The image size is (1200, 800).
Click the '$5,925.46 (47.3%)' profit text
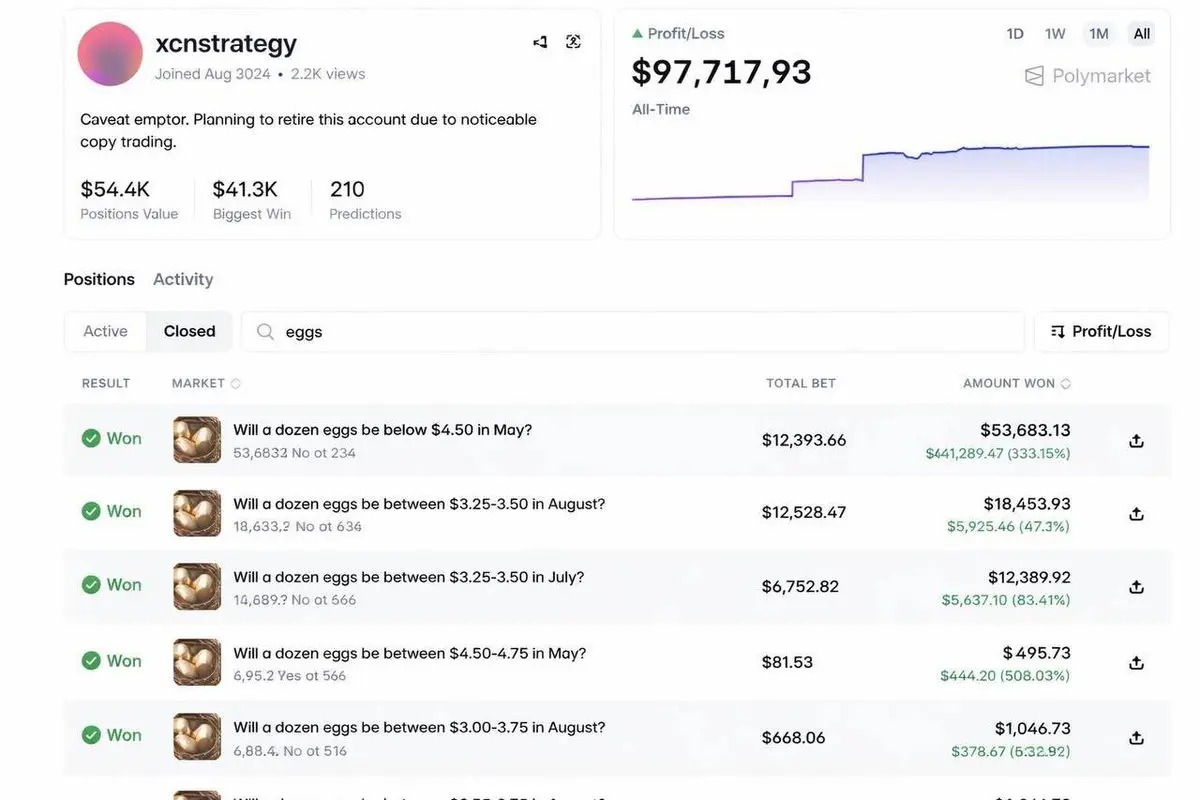(1008, 527)
